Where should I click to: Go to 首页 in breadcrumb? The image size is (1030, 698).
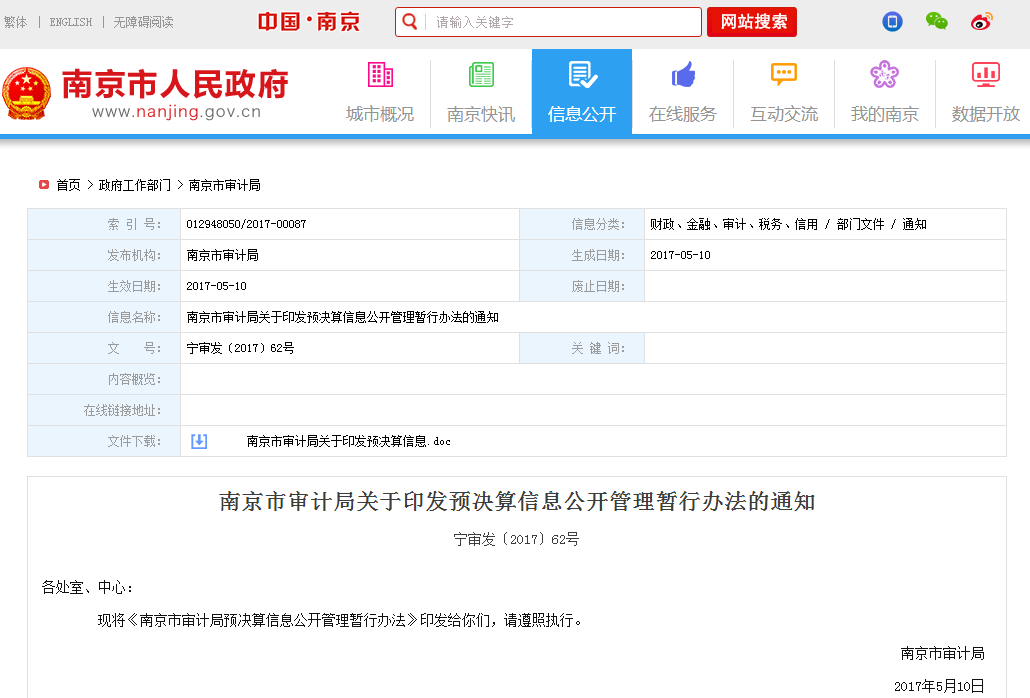click(68, 185)
